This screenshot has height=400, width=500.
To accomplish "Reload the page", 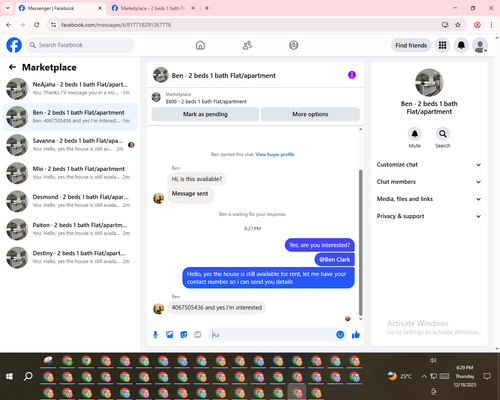I will [37, 25].
